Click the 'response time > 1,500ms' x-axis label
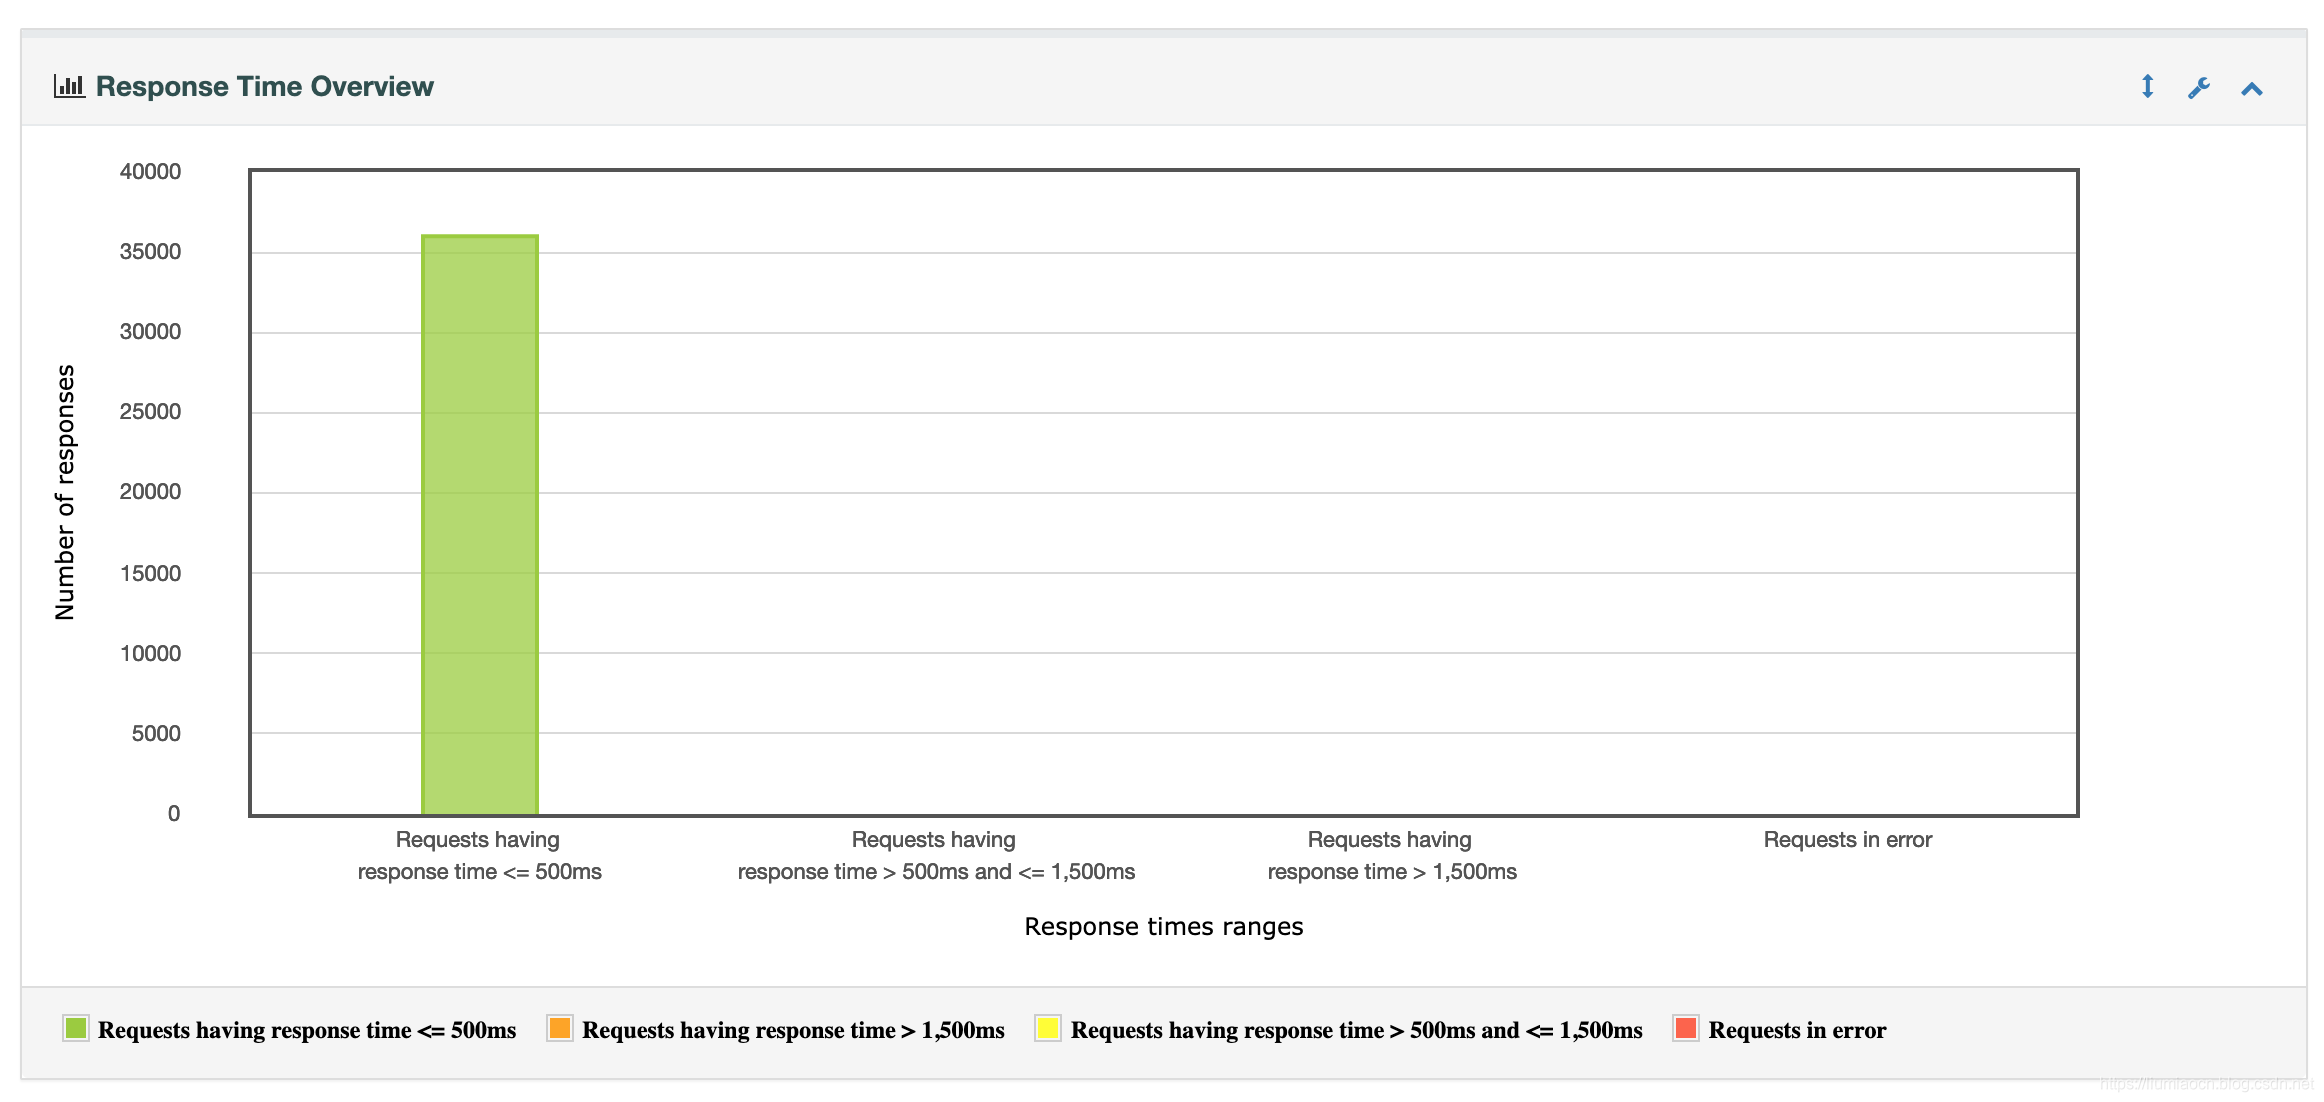Image resolution: width=2324 pixels, height=1102 pixels. [1391, 871]
